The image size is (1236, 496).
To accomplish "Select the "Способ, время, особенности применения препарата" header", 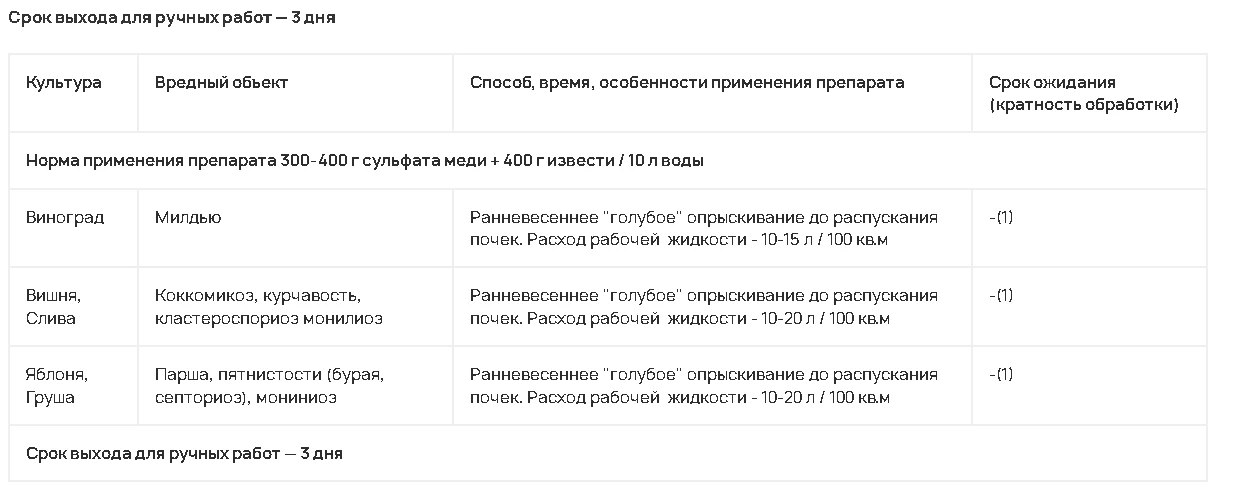I will 687,82.
